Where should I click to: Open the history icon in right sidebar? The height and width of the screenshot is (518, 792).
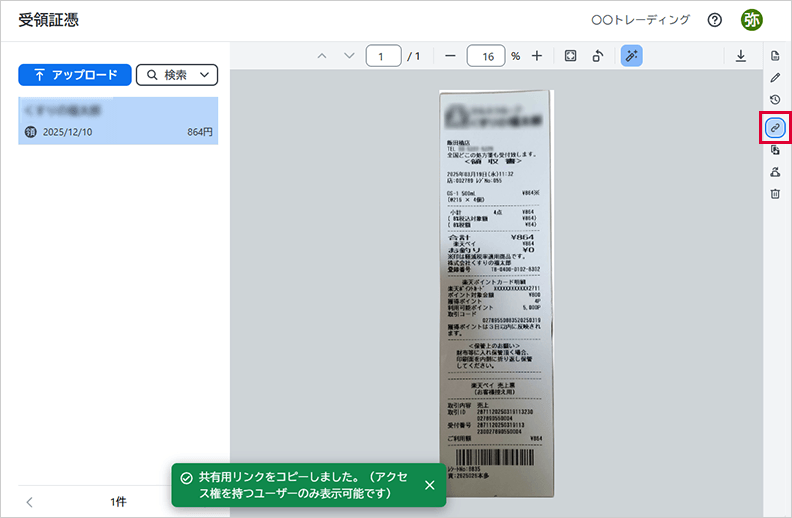[x=775, y=100]
